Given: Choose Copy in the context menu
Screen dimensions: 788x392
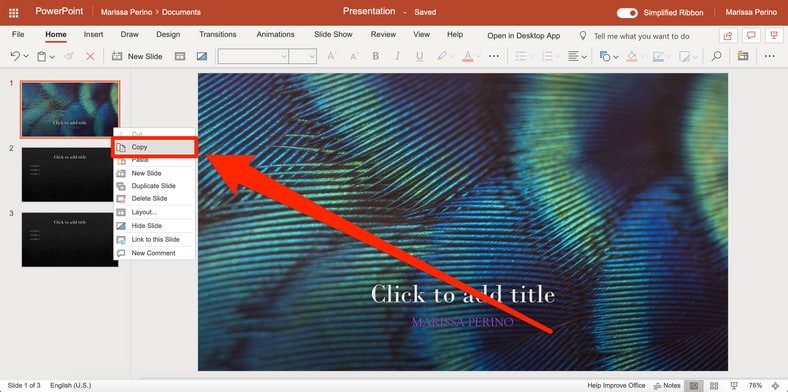Looking at the screenshot, I should (154, 148).
